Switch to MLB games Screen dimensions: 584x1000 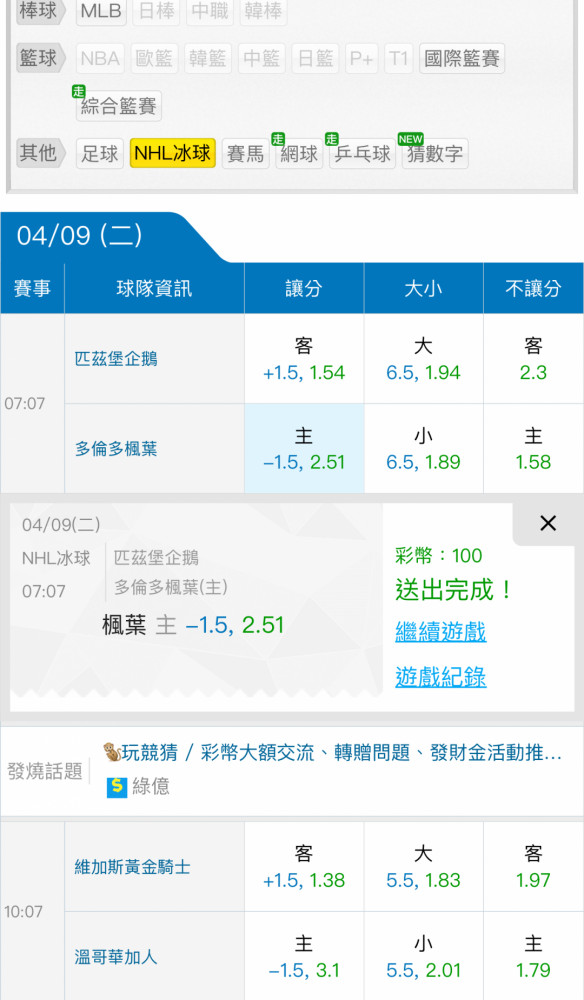[101, 11]
